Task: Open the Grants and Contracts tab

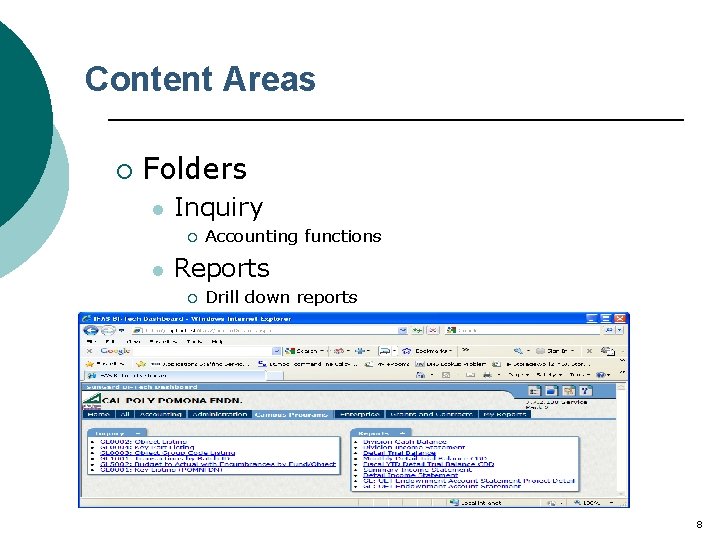Action: [432, 414]
